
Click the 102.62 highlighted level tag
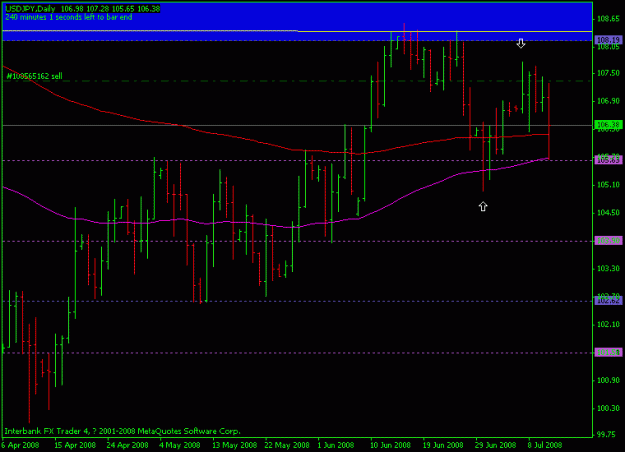(608, 301)
